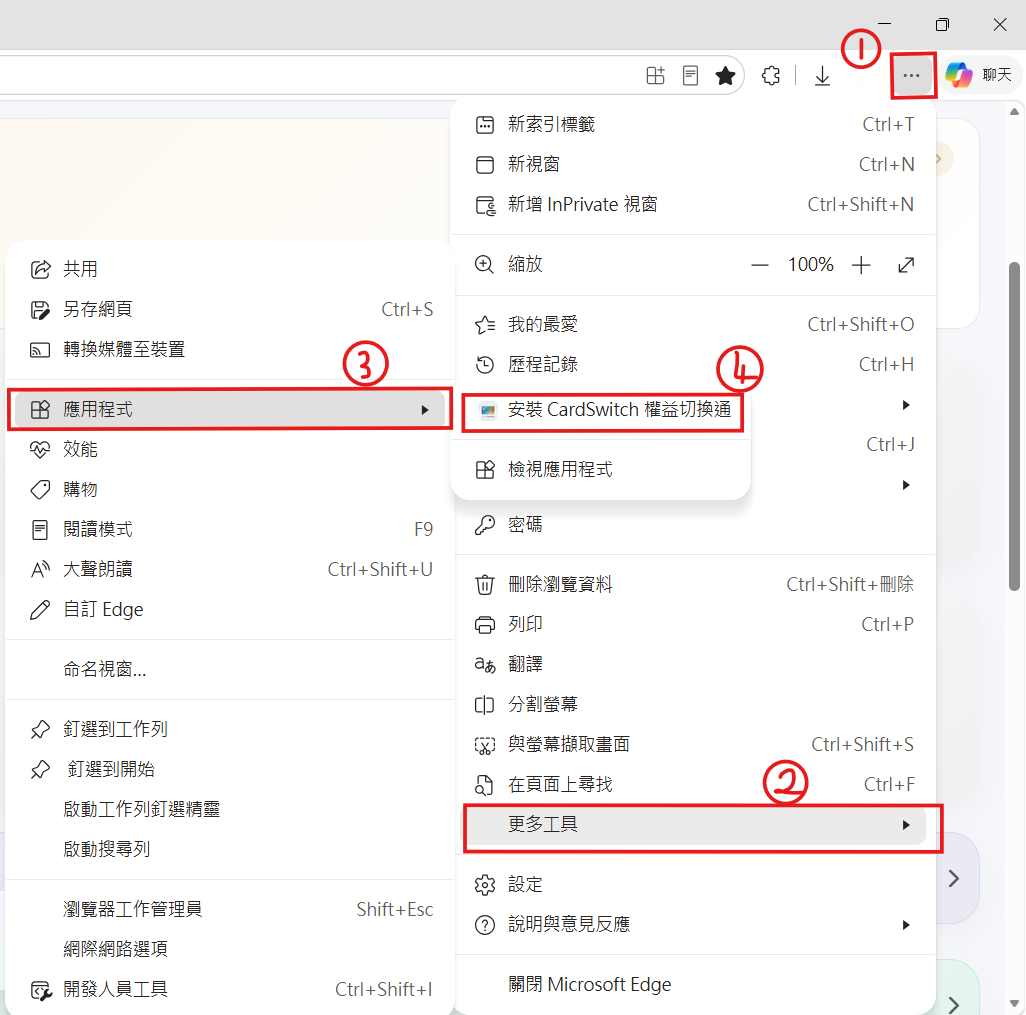Open History from the menu
Screen dimensions: 1026x1015
click(x=694, y=365)
